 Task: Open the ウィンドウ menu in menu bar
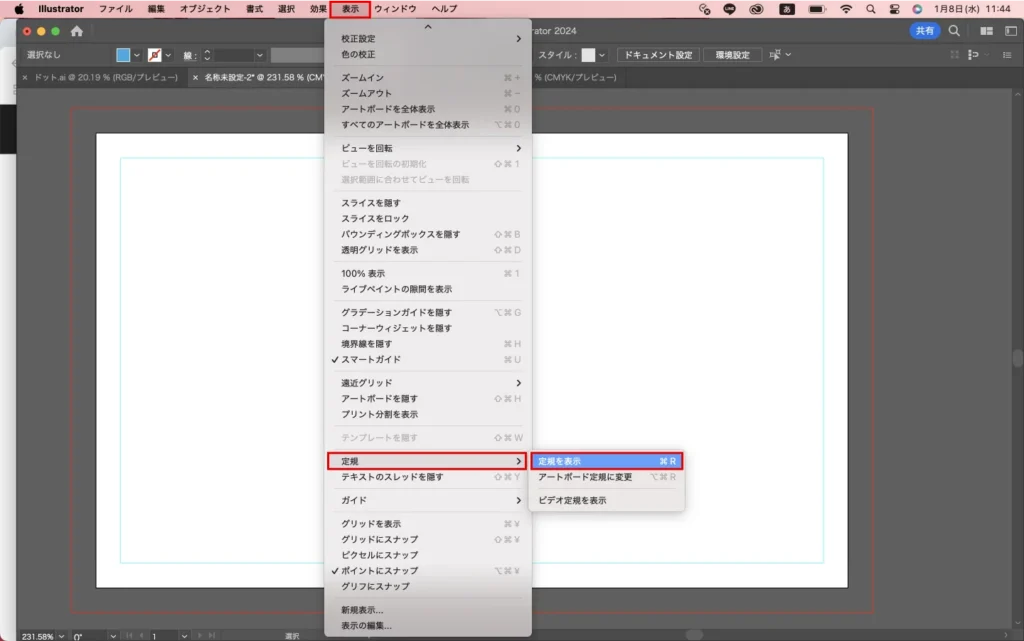click(x=395, y=9)
